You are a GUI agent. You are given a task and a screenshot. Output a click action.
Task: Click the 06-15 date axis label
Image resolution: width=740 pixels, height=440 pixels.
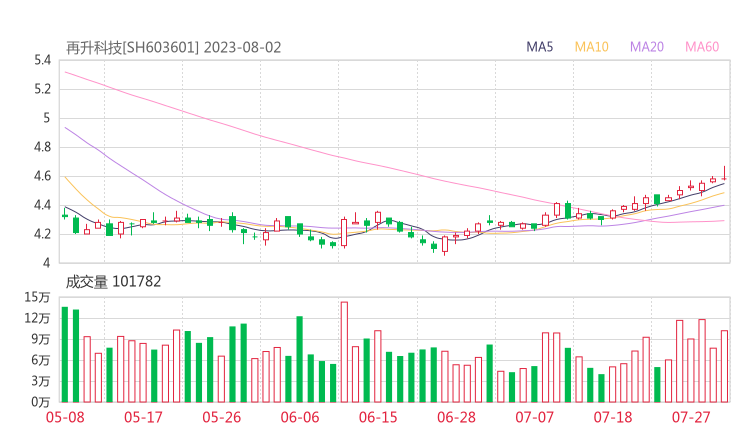coord(378,417)
